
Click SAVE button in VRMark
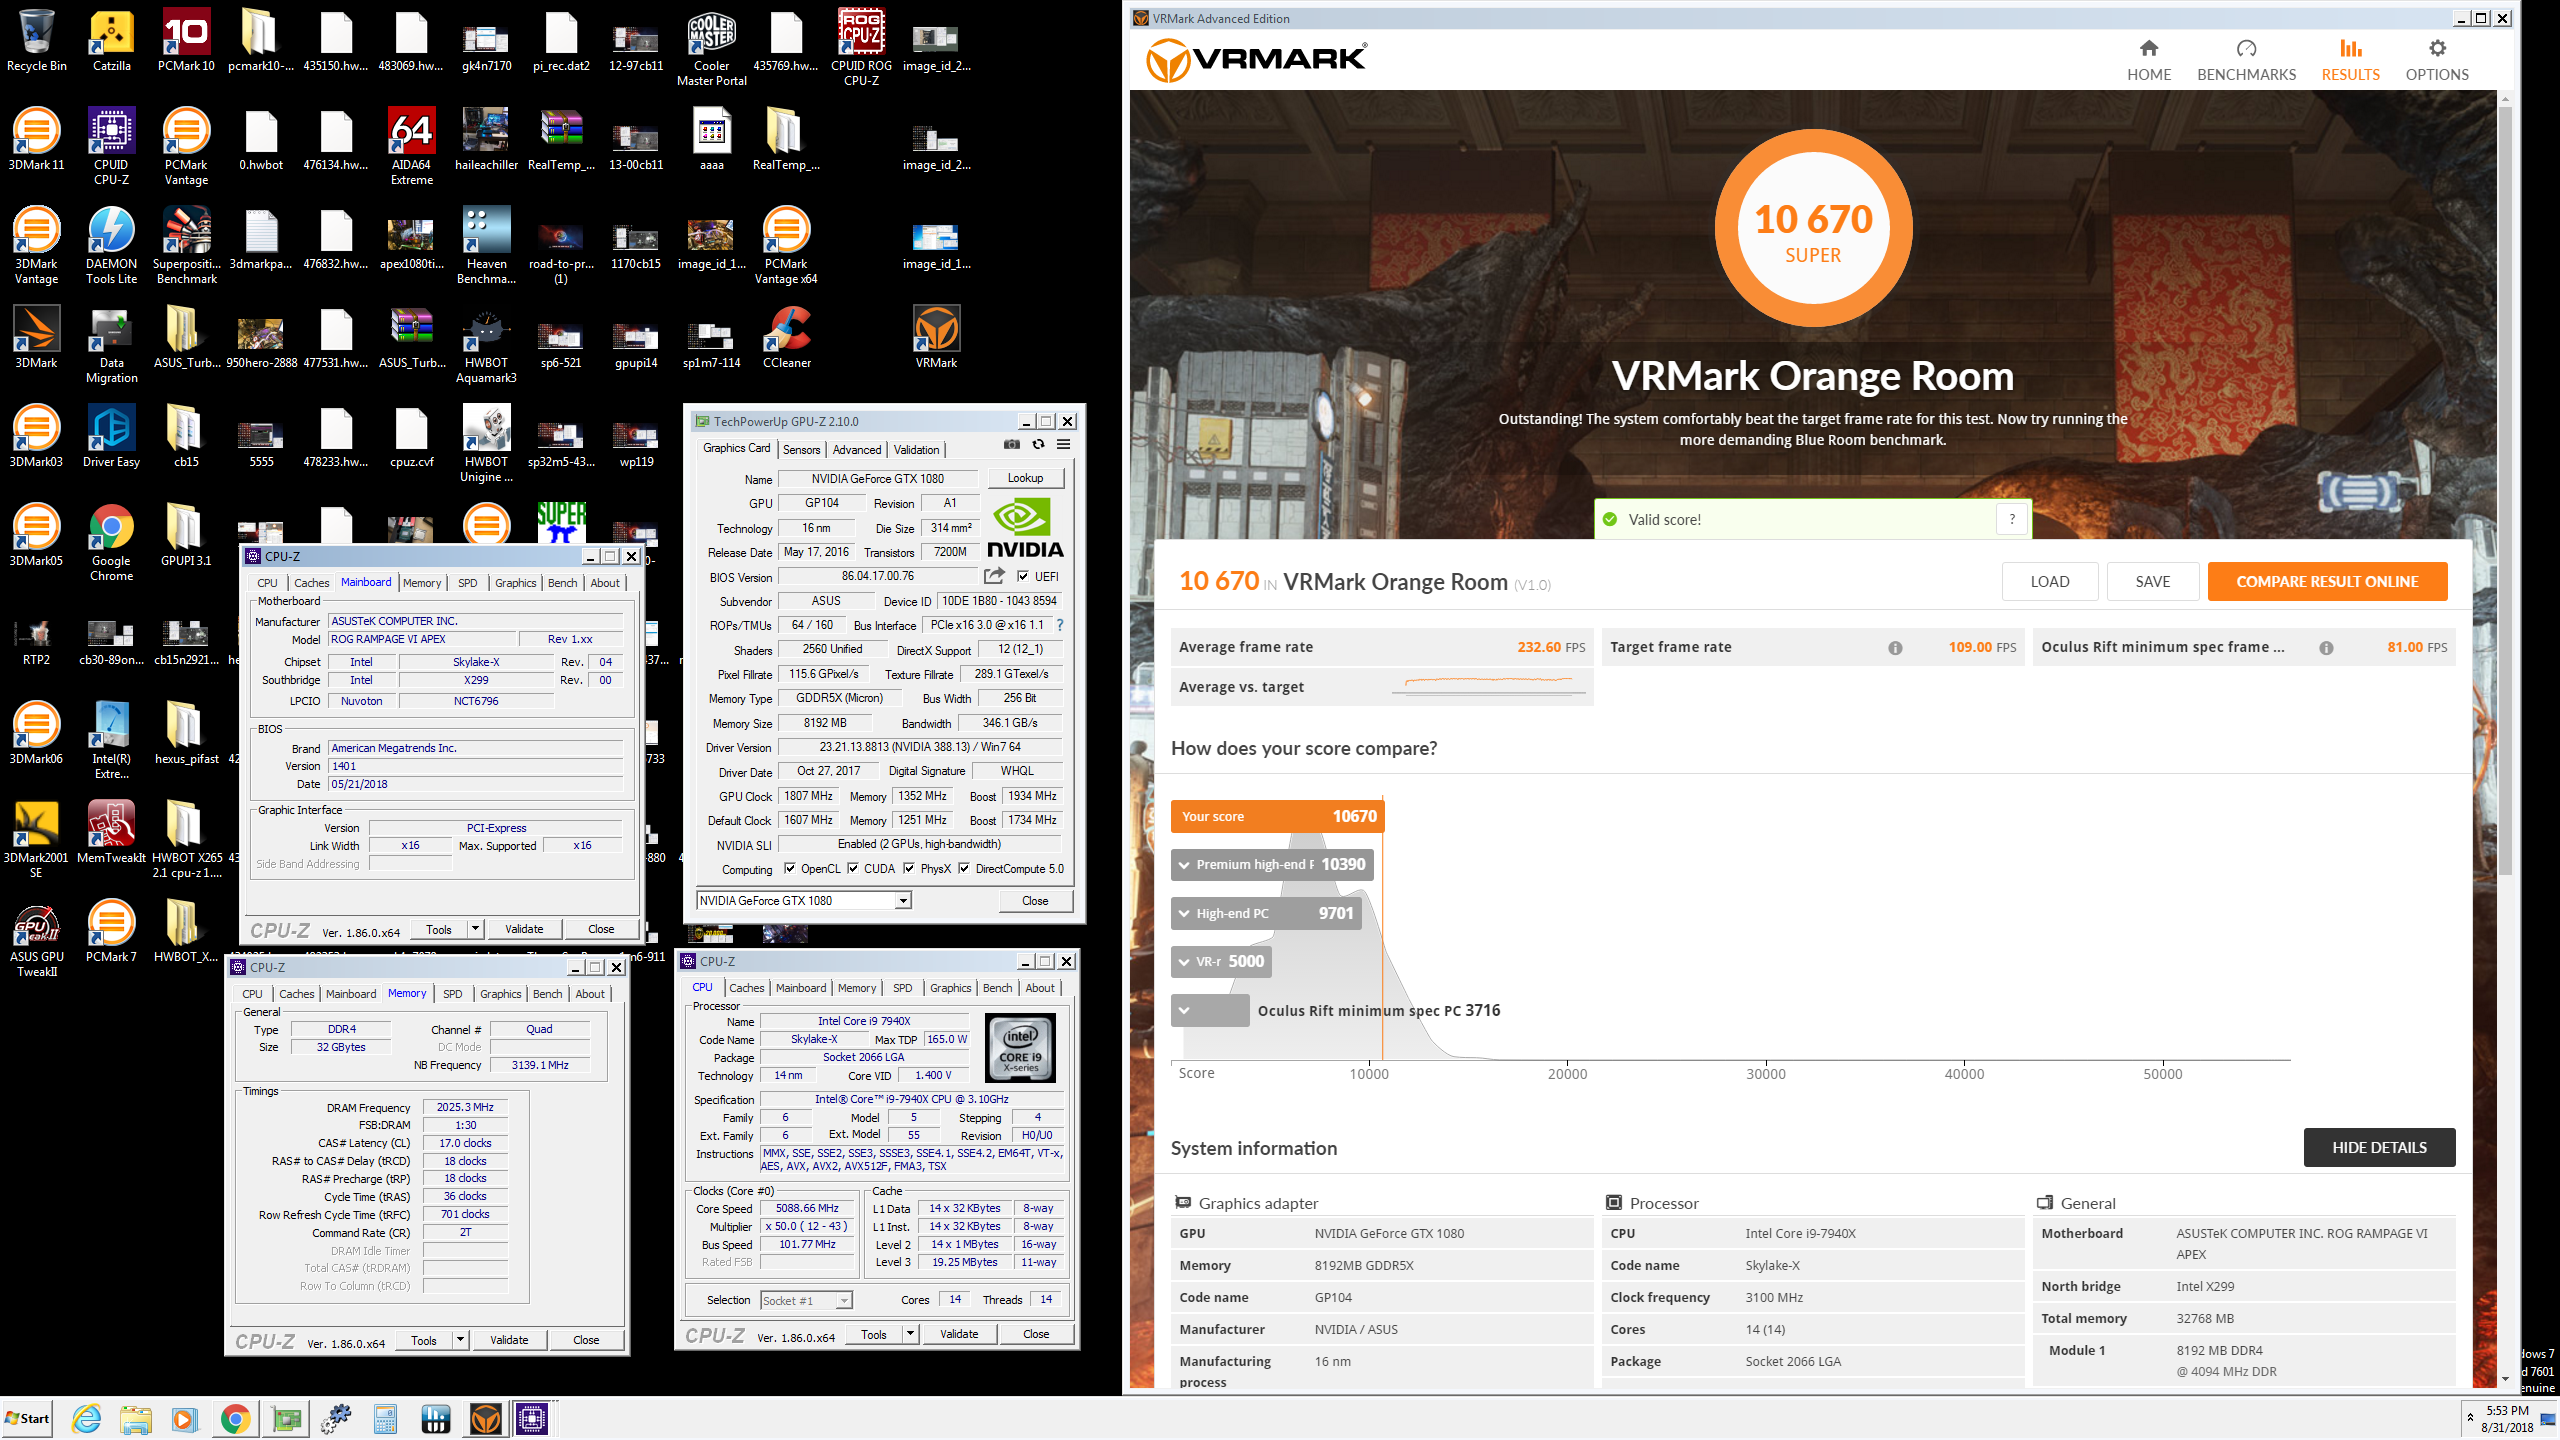[2153, 582]
